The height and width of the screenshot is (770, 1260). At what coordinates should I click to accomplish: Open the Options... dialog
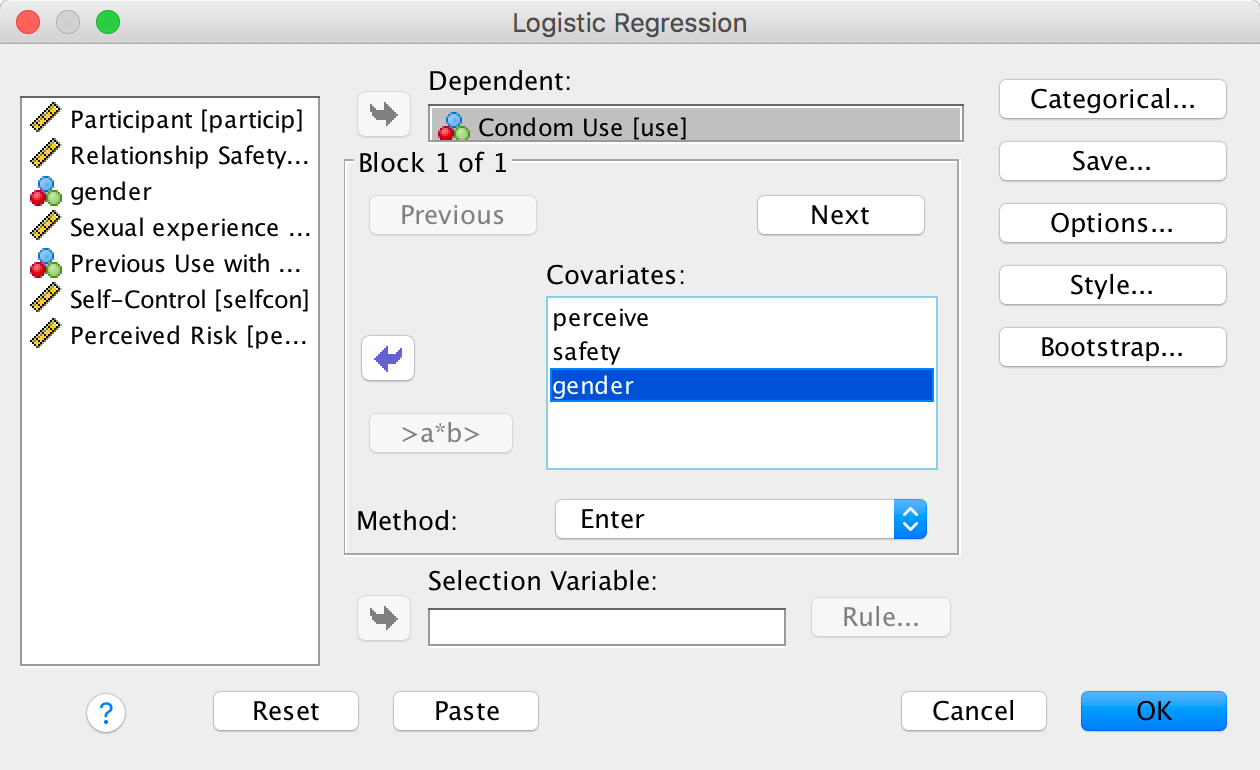coord(1112,224)
